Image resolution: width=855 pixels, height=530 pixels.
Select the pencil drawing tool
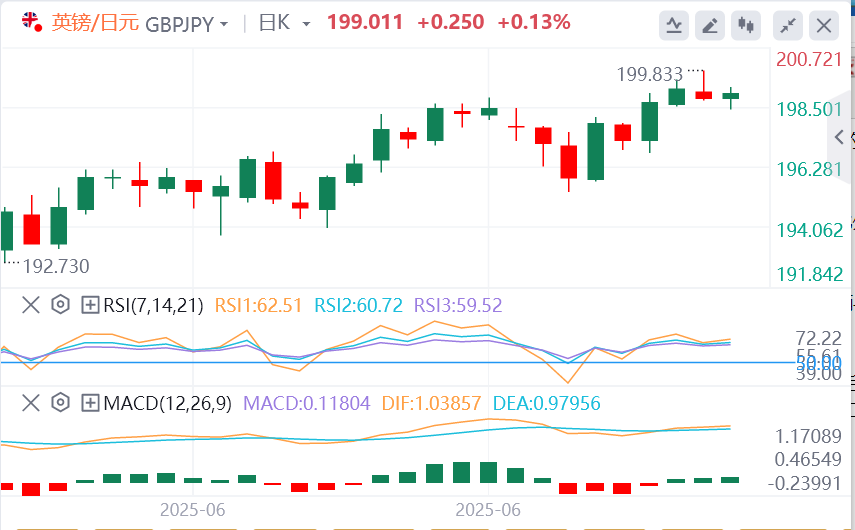[710, 24]
